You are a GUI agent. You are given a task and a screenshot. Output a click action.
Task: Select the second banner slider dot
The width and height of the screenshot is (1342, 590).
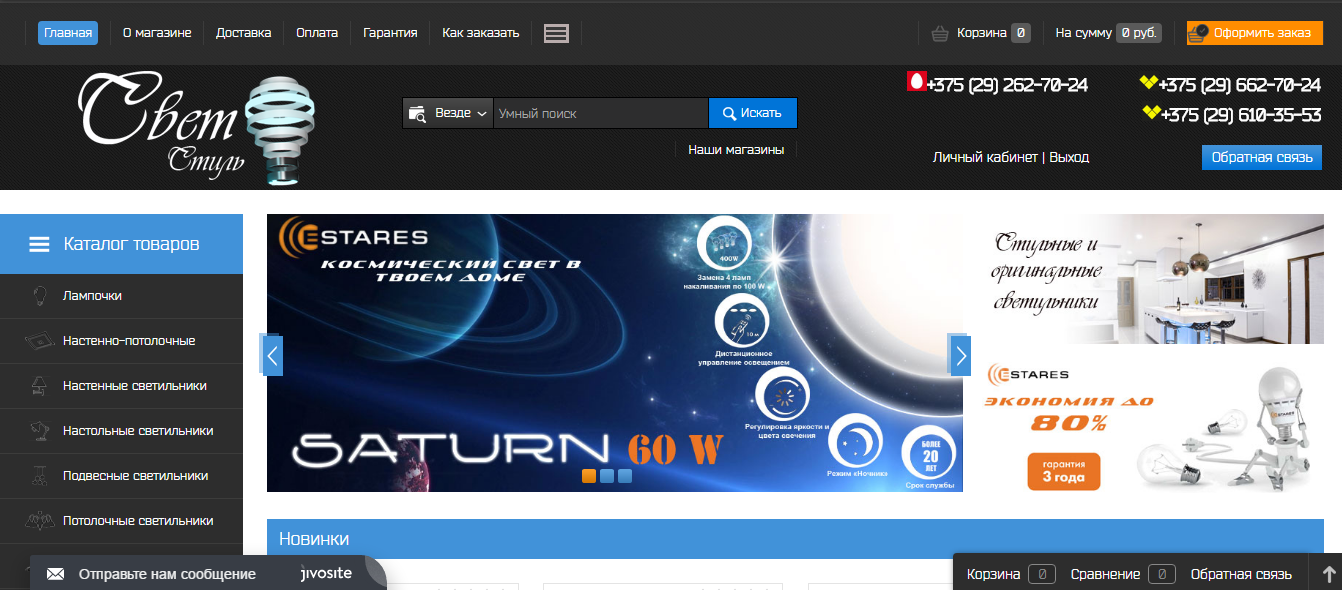(607, 476)
